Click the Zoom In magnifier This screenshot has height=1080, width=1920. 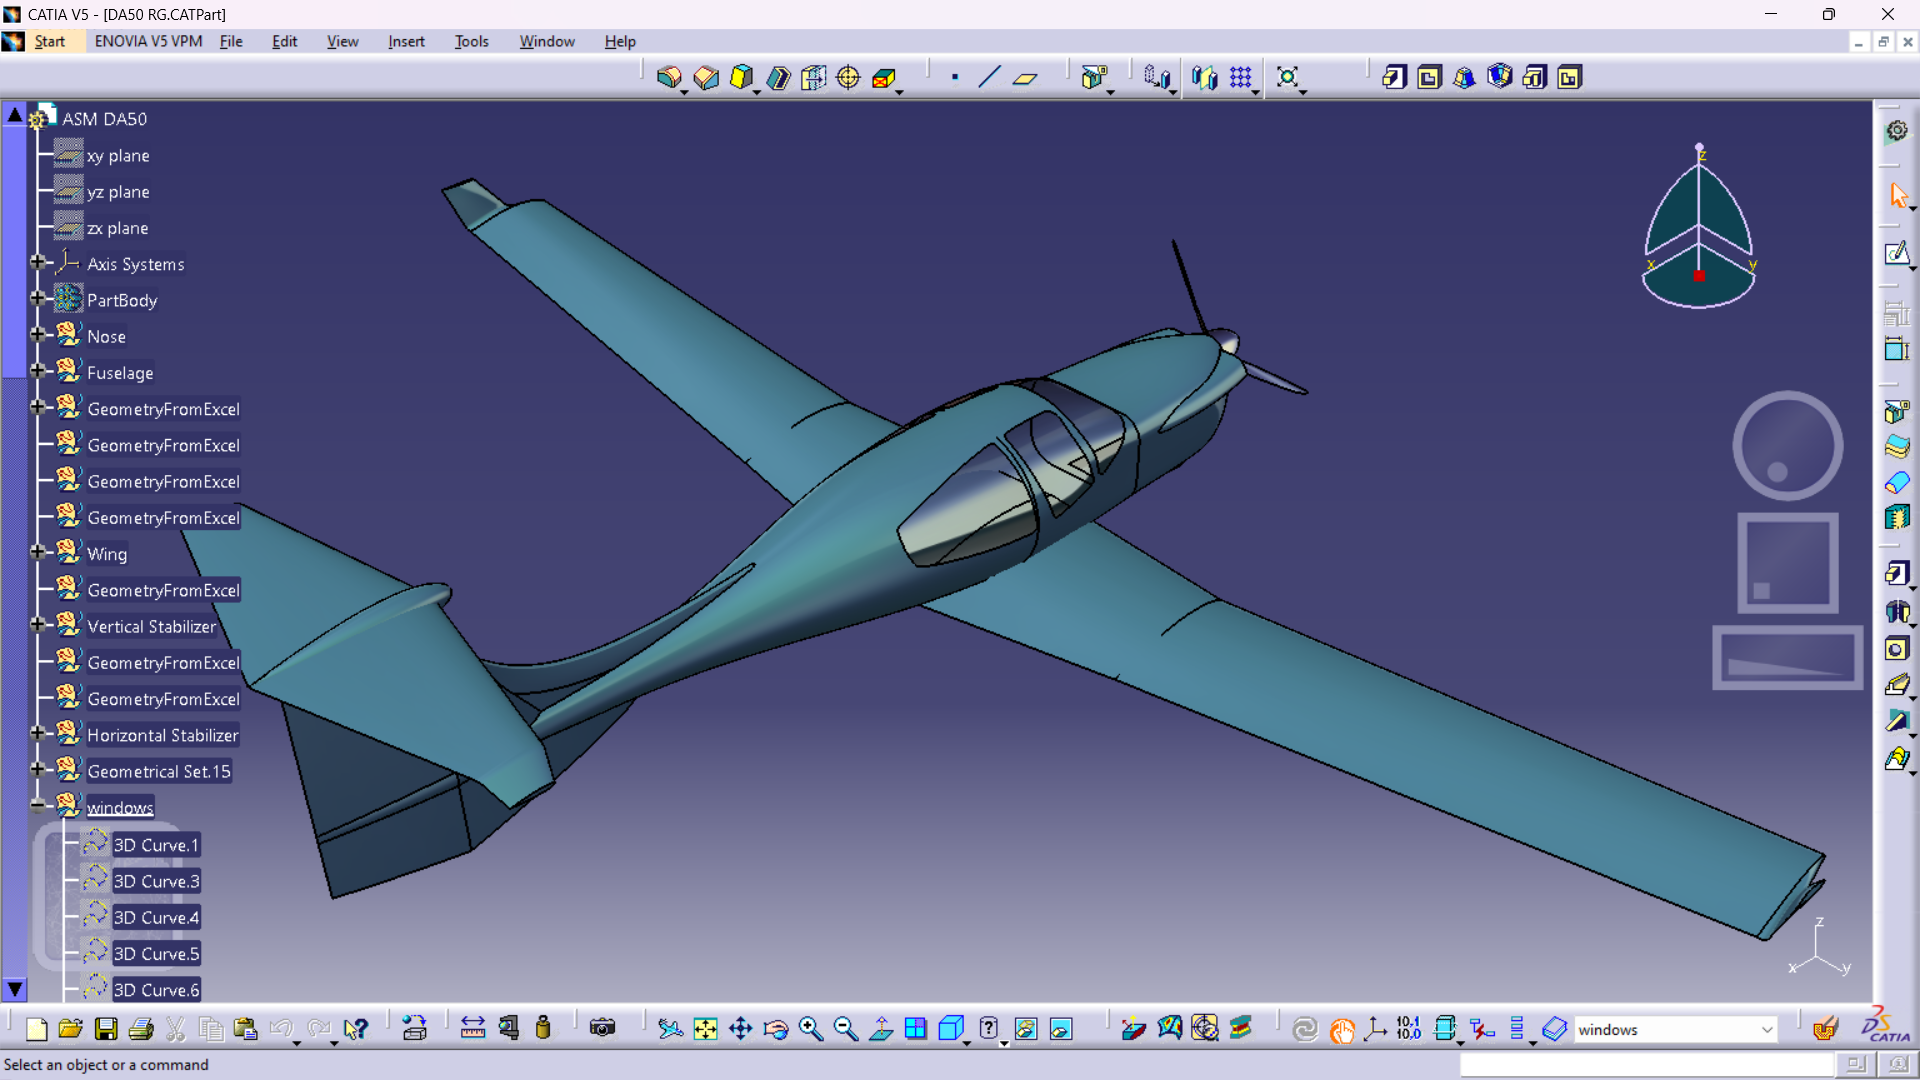(x=810, y=1029)
